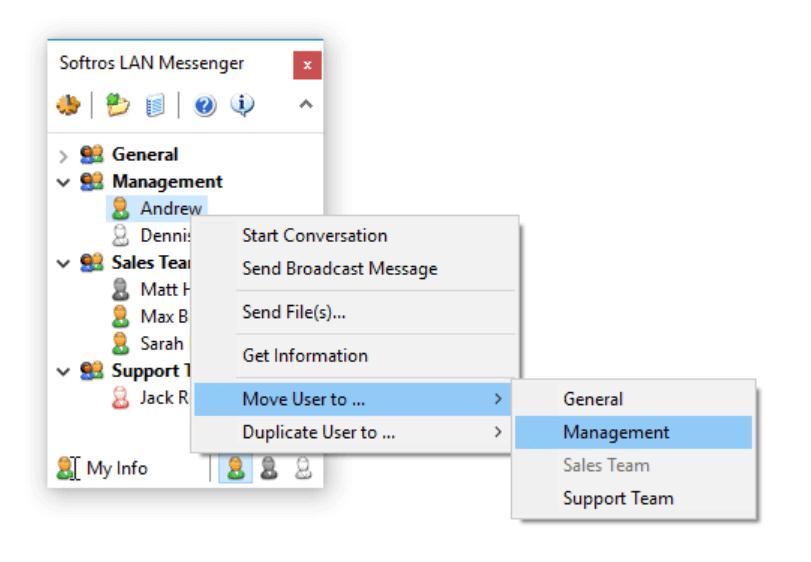Select the General group label
Screen dimensions: 811x562
click(x=145, y=155)
